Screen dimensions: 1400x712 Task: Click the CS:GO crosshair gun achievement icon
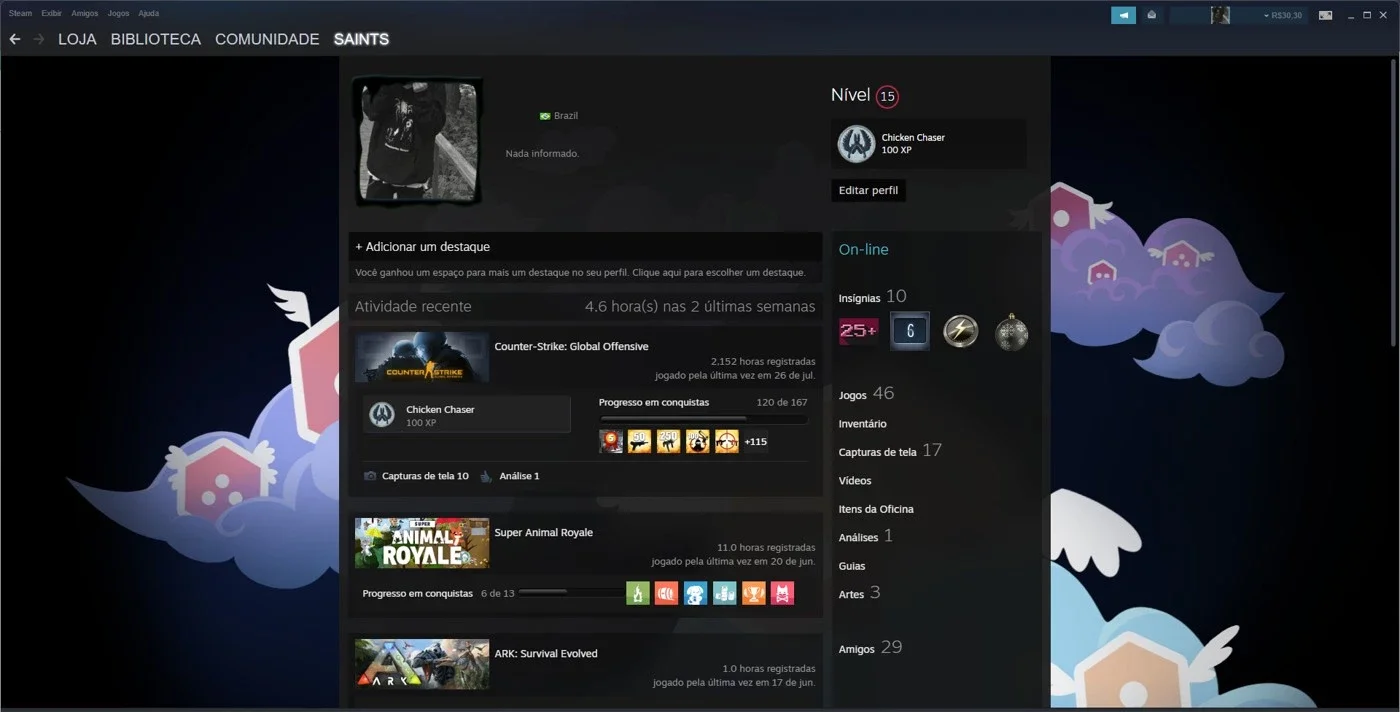[727, 441]
